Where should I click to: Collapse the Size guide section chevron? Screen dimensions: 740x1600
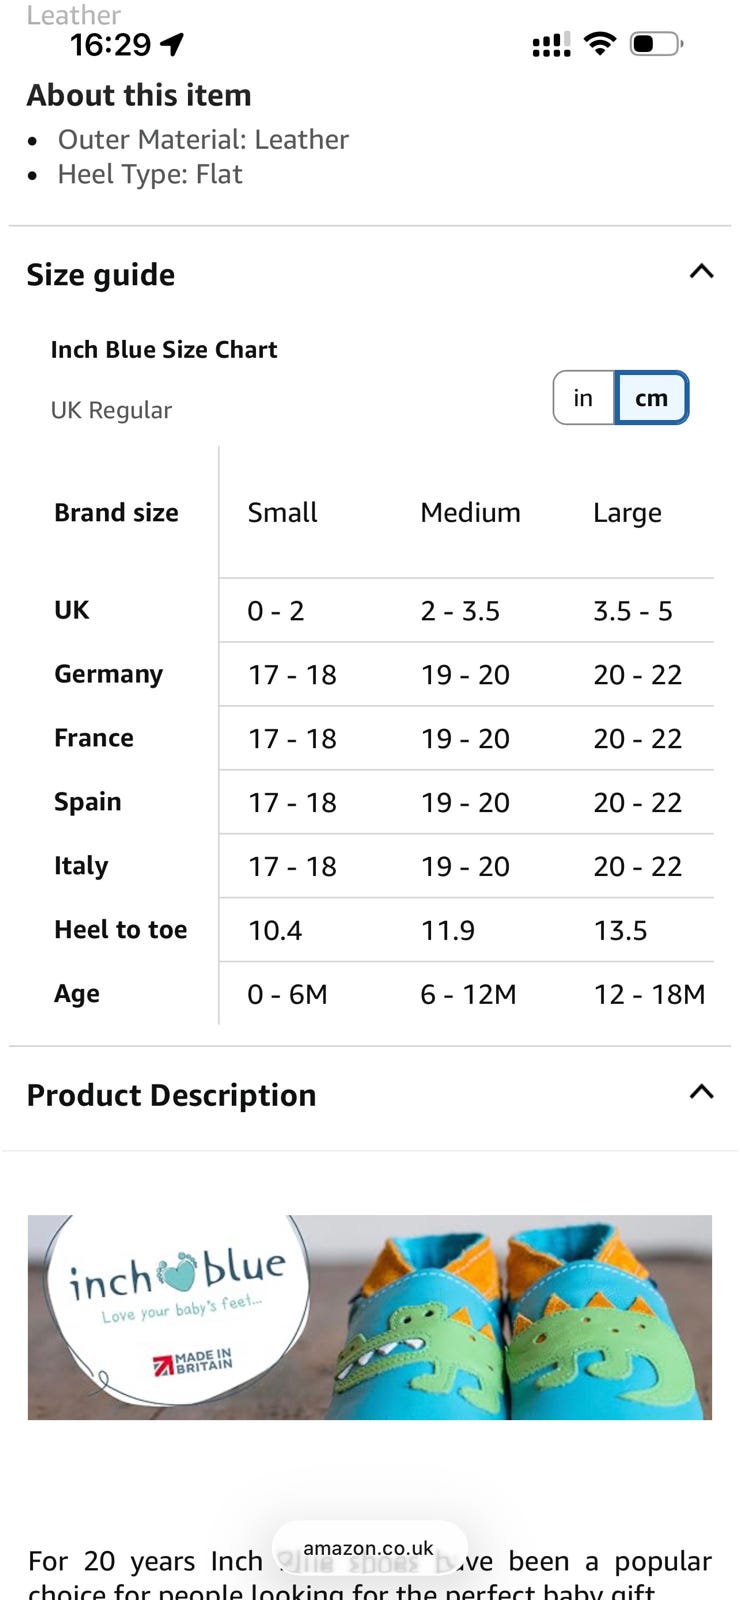pos(701,272)
